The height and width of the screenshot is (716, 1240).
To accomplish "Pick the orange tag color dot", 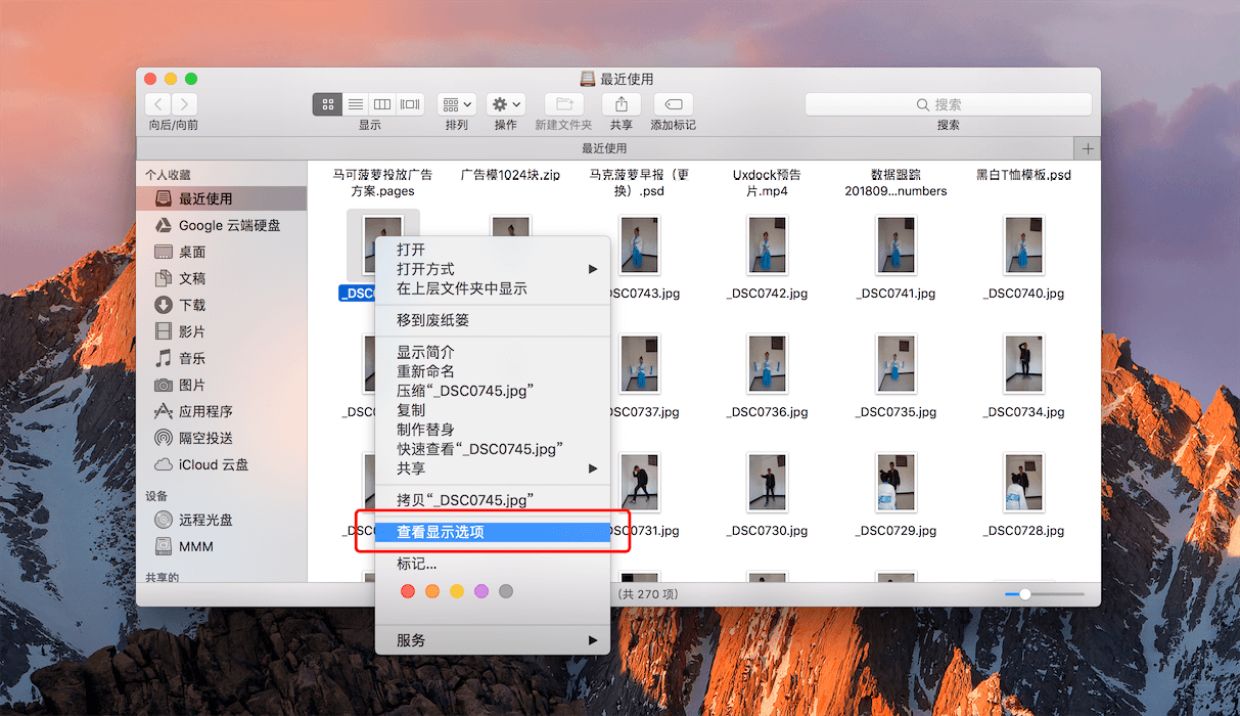I will tap(432, 592).
